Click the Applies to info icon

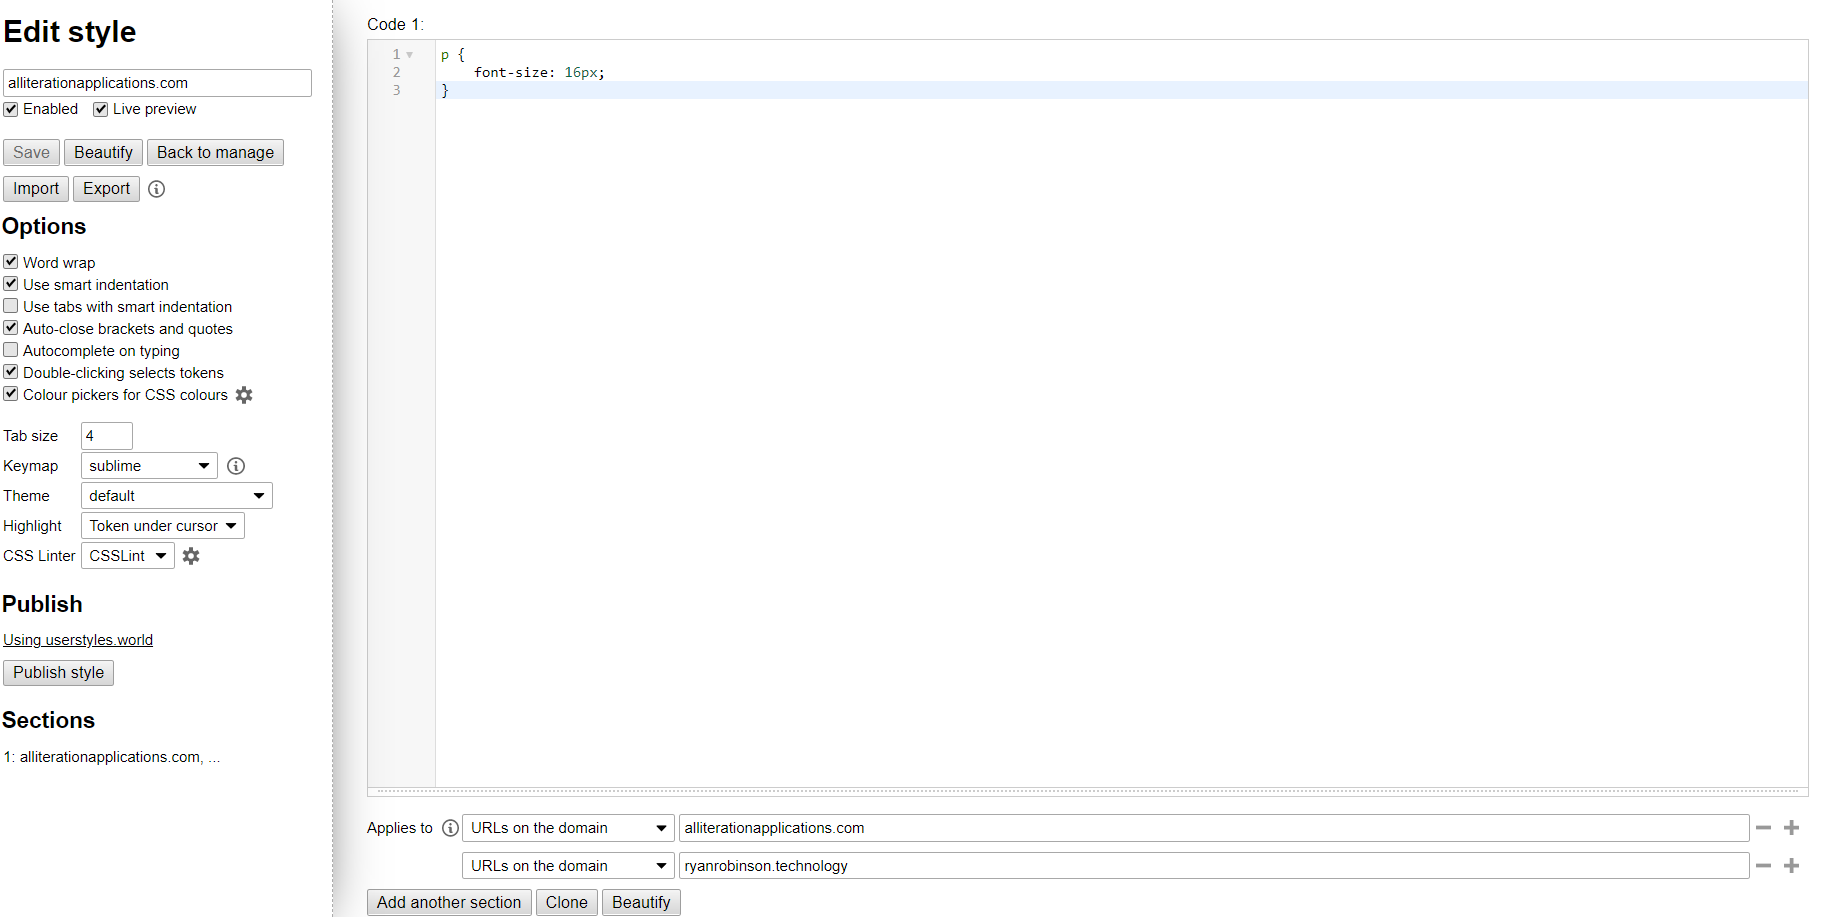coord(451,828)
